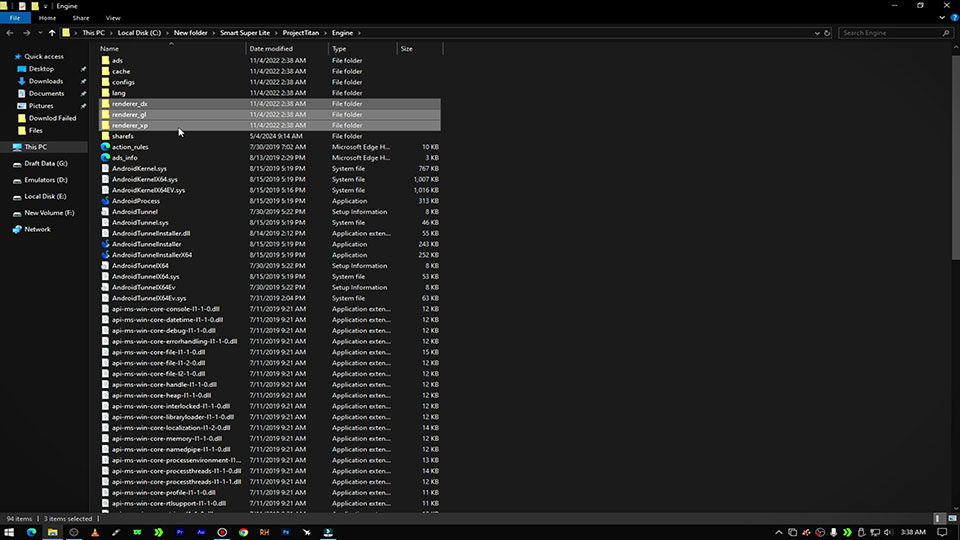Click the Properties icon in the title bar

(x=22, y=6)
